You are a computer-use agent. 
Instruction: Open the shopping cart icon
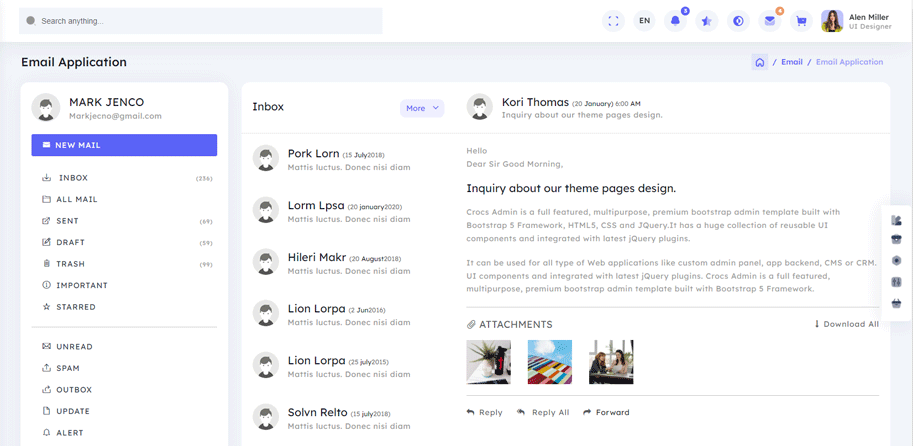pyautogui.click(x=800, y=20)
